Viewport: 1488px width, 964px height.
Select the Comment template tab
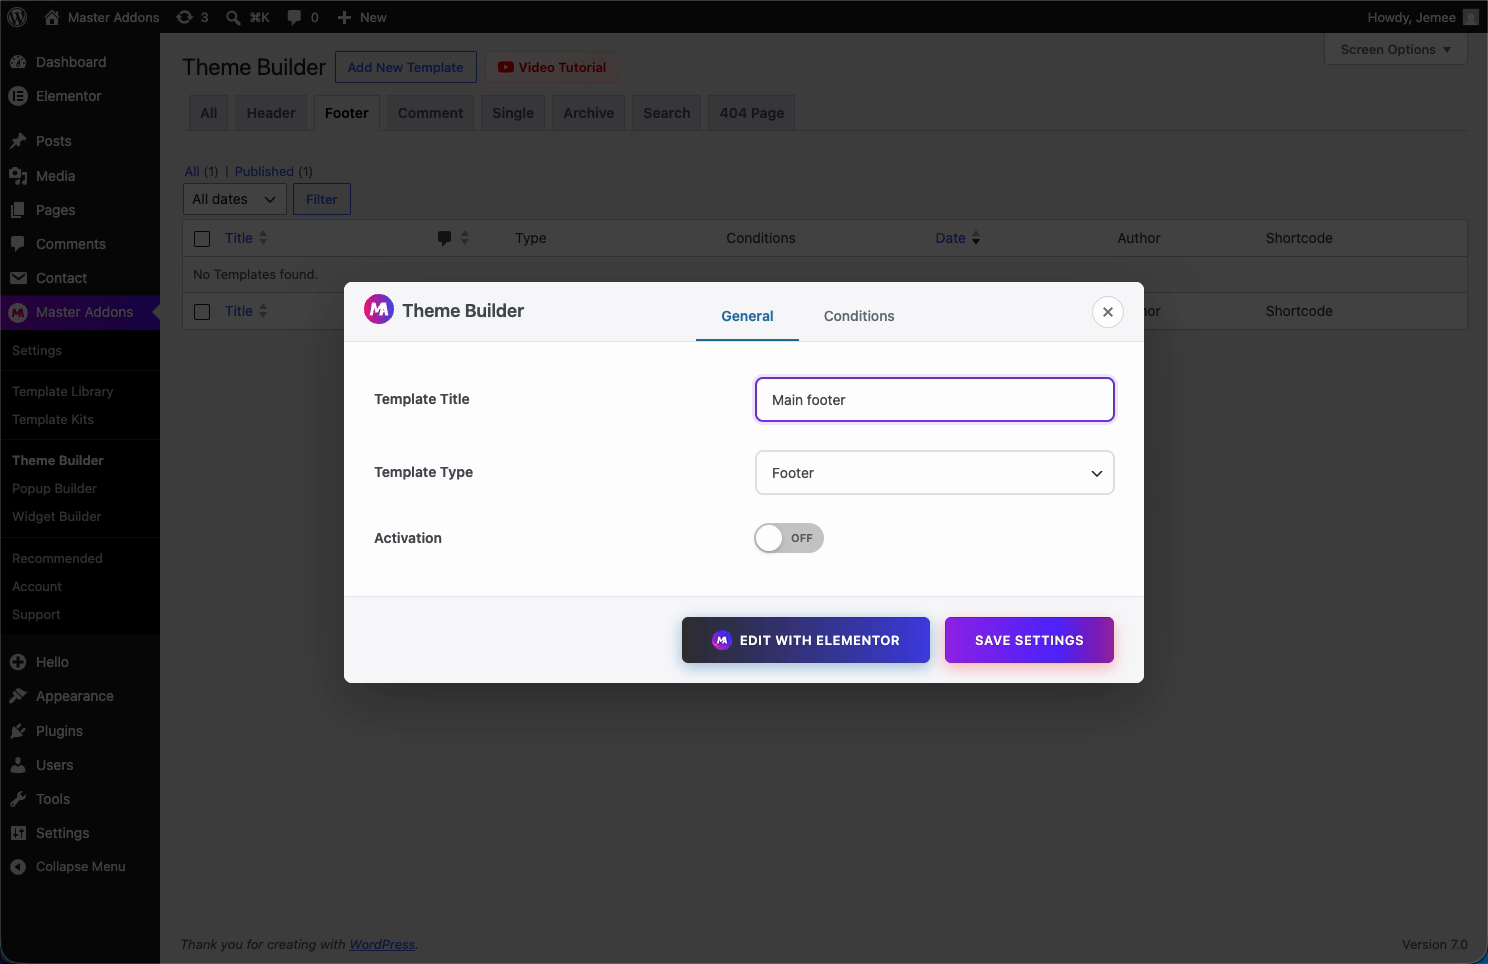click(x=430, y=113)
